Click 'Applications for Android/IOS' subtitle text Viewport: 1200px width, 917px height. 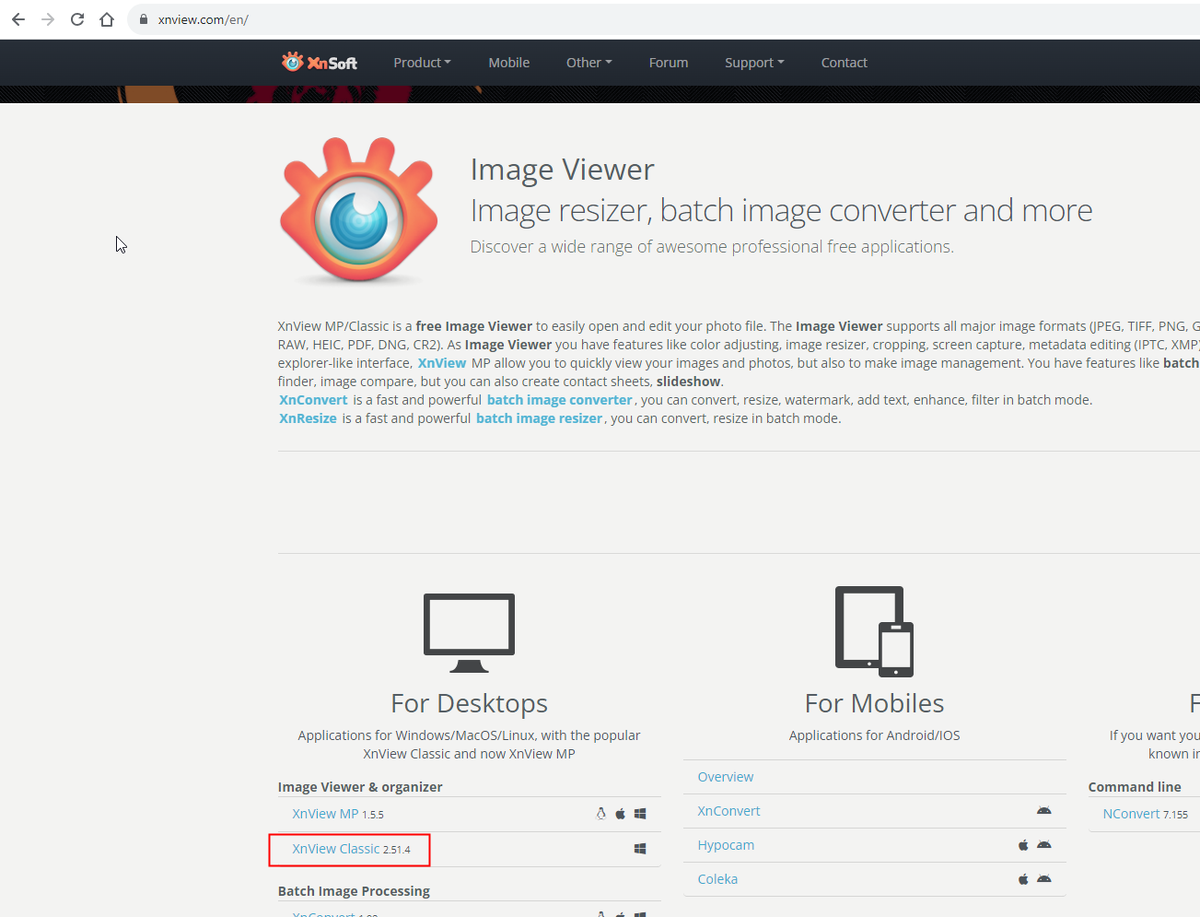[x=874, y=735]
